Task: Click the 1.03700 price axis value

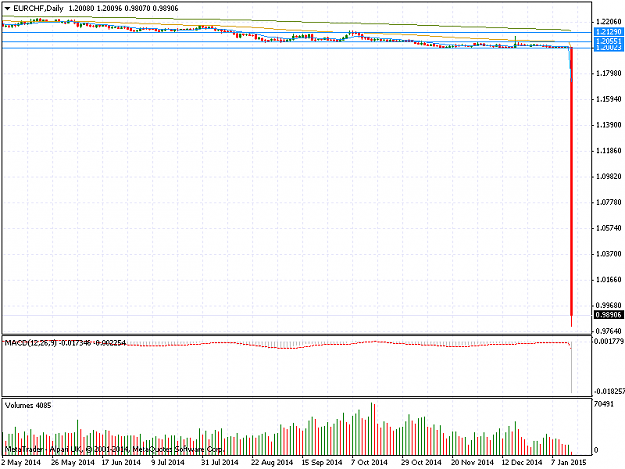Action: coord(609,254)
